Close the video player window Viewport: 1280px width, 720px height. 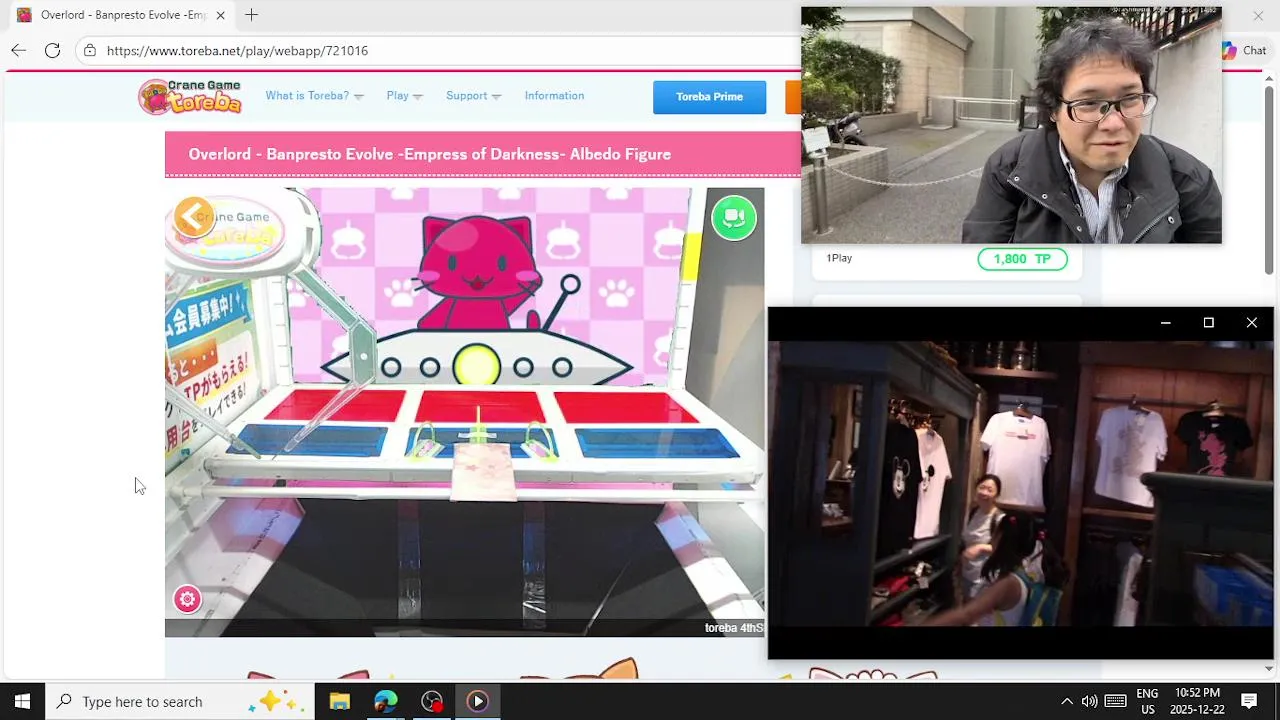pos(1252,323)
